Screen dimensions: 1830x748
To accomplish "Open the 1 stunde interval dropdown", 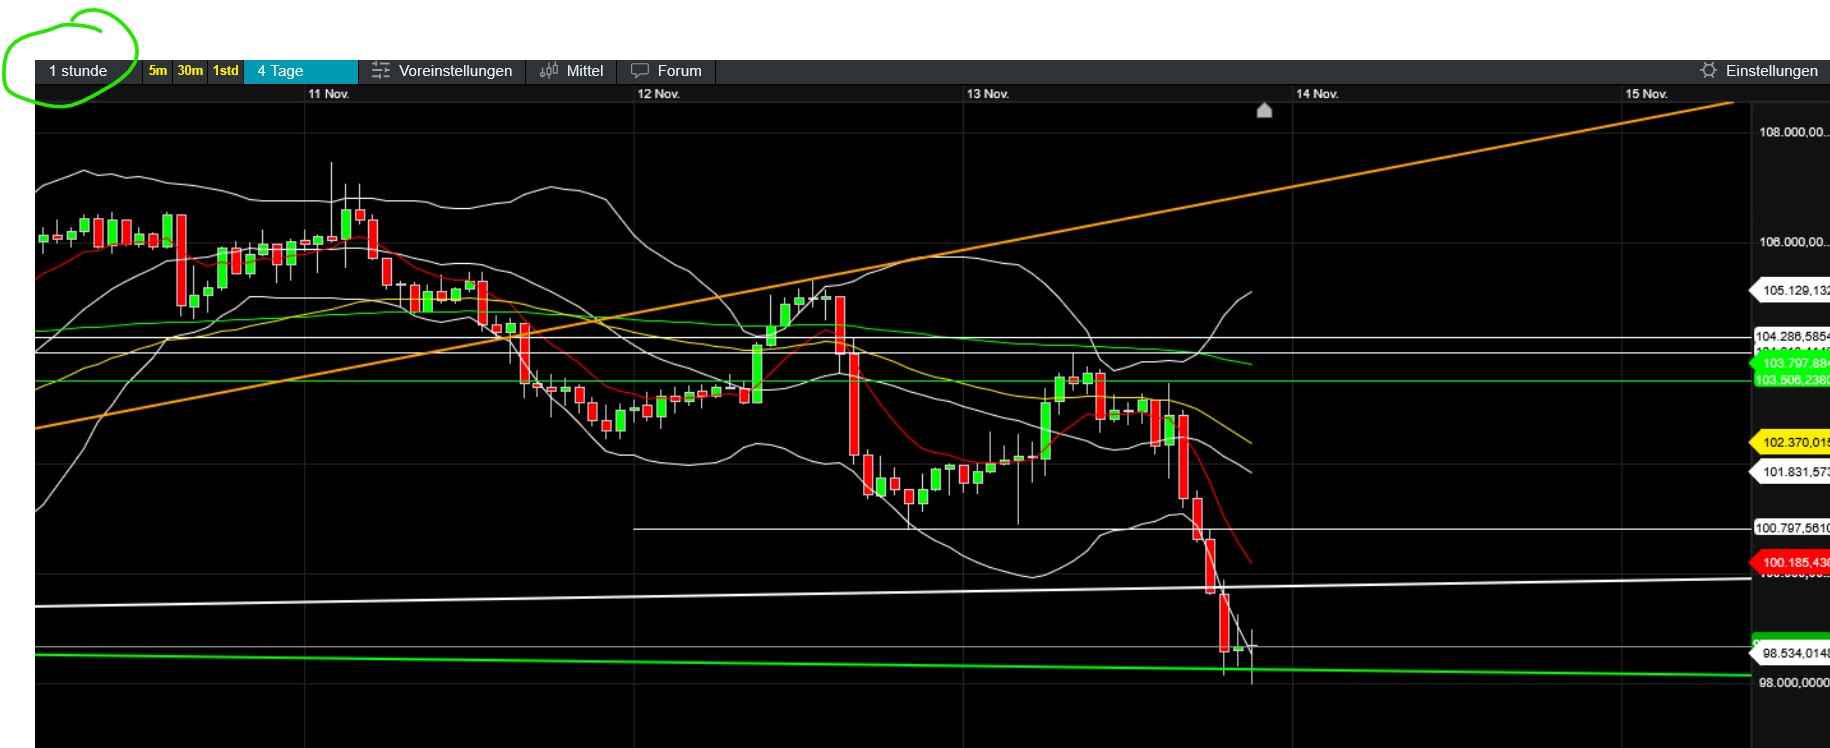I will pyautogui.click(x=78, y=71).
